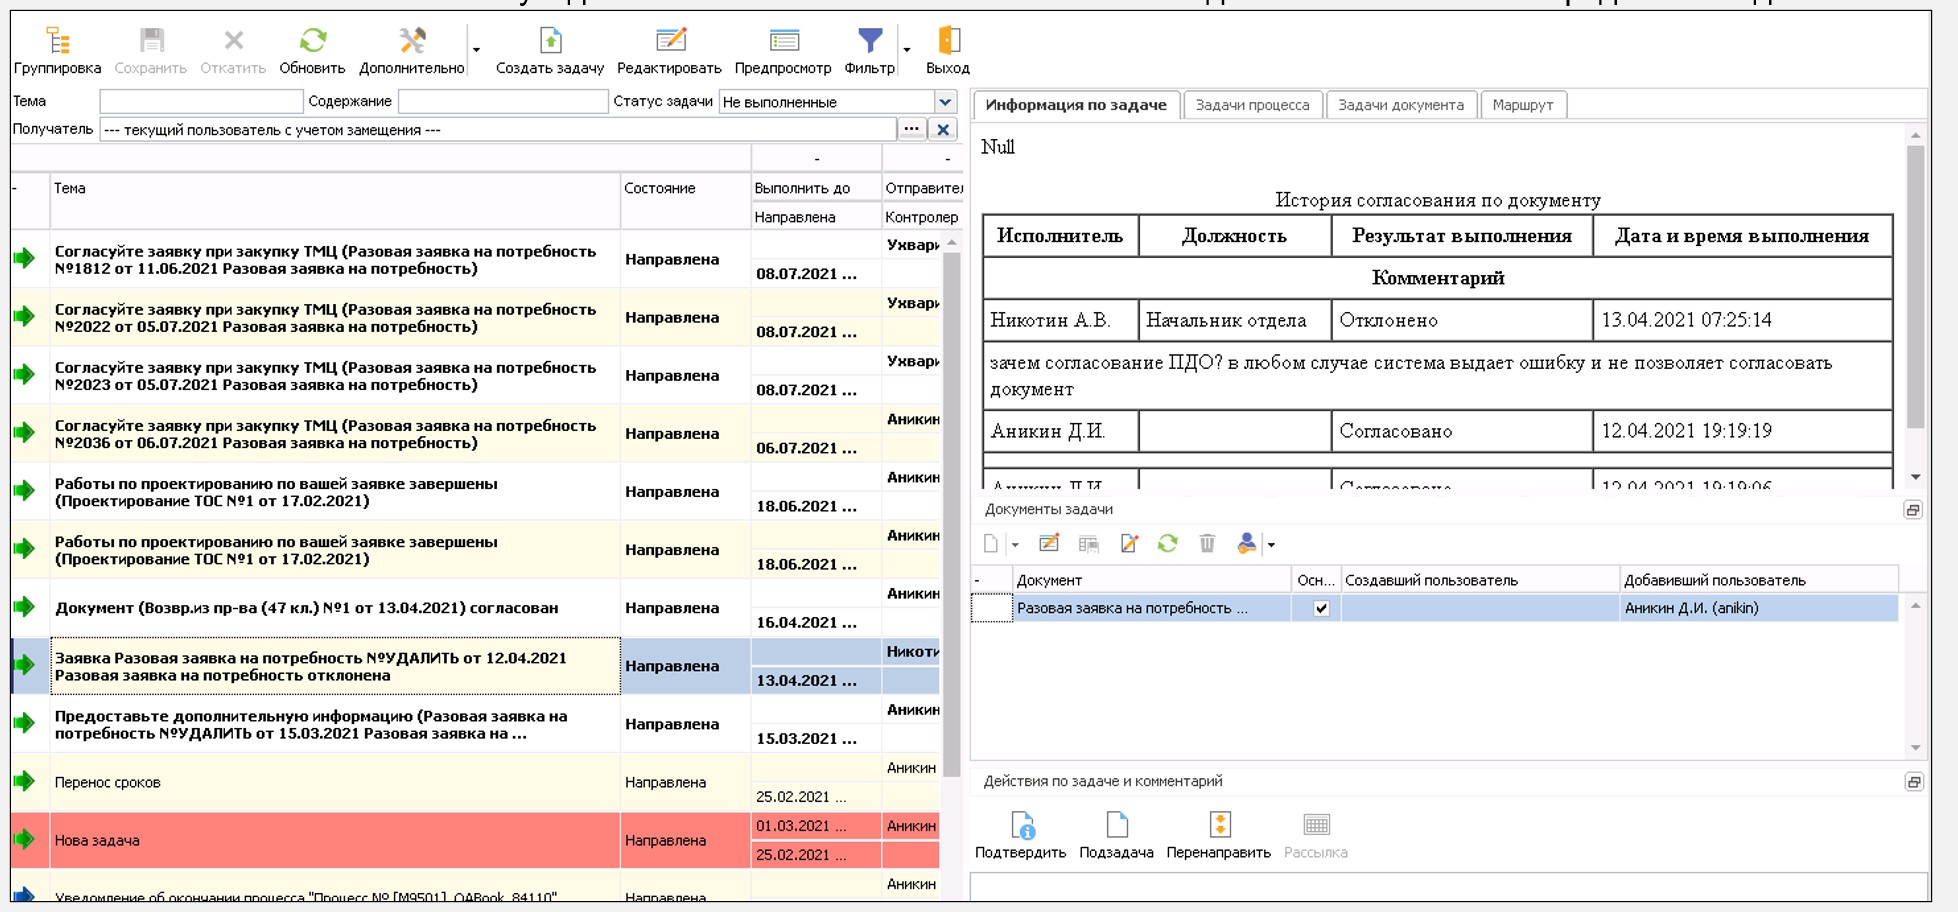Switch to the Задачи процесса tab
The height and width of the screenshot is (912, 1958).
pos(1252,105)
